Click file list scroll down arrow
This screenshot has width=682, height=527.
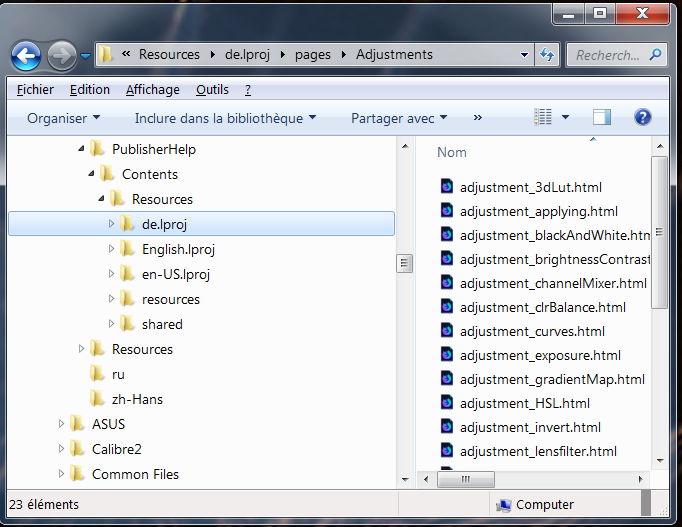click(660, 461)
